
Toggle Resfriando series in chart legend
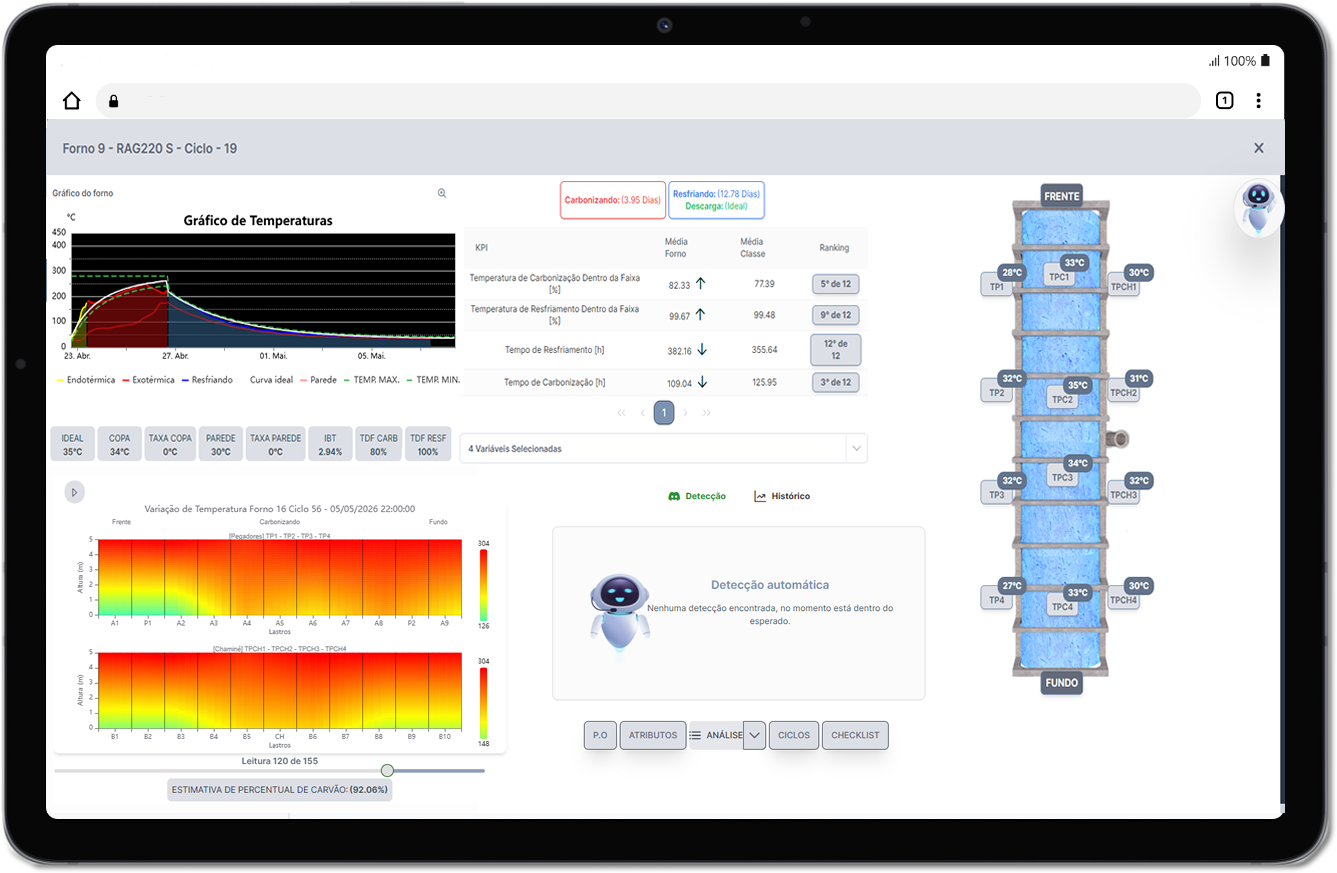click(x=208, y=380)
